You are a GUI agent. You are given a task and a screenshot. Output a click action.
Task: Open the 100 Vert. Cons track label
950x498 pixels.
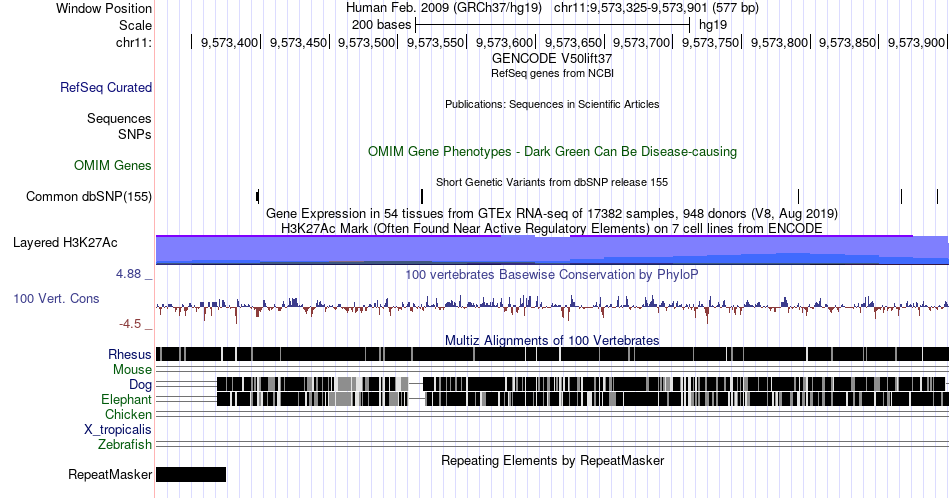[x=56, y=298]
